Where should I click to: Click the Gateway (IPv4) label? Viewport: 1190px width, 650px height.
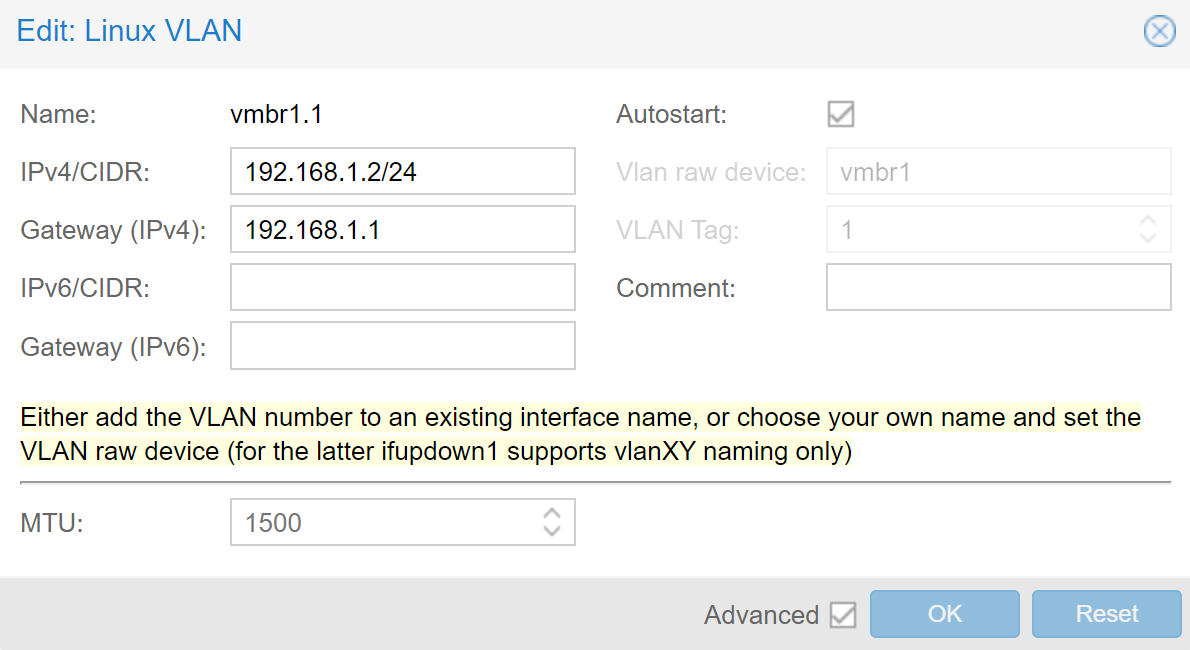(x=113, y=230)
